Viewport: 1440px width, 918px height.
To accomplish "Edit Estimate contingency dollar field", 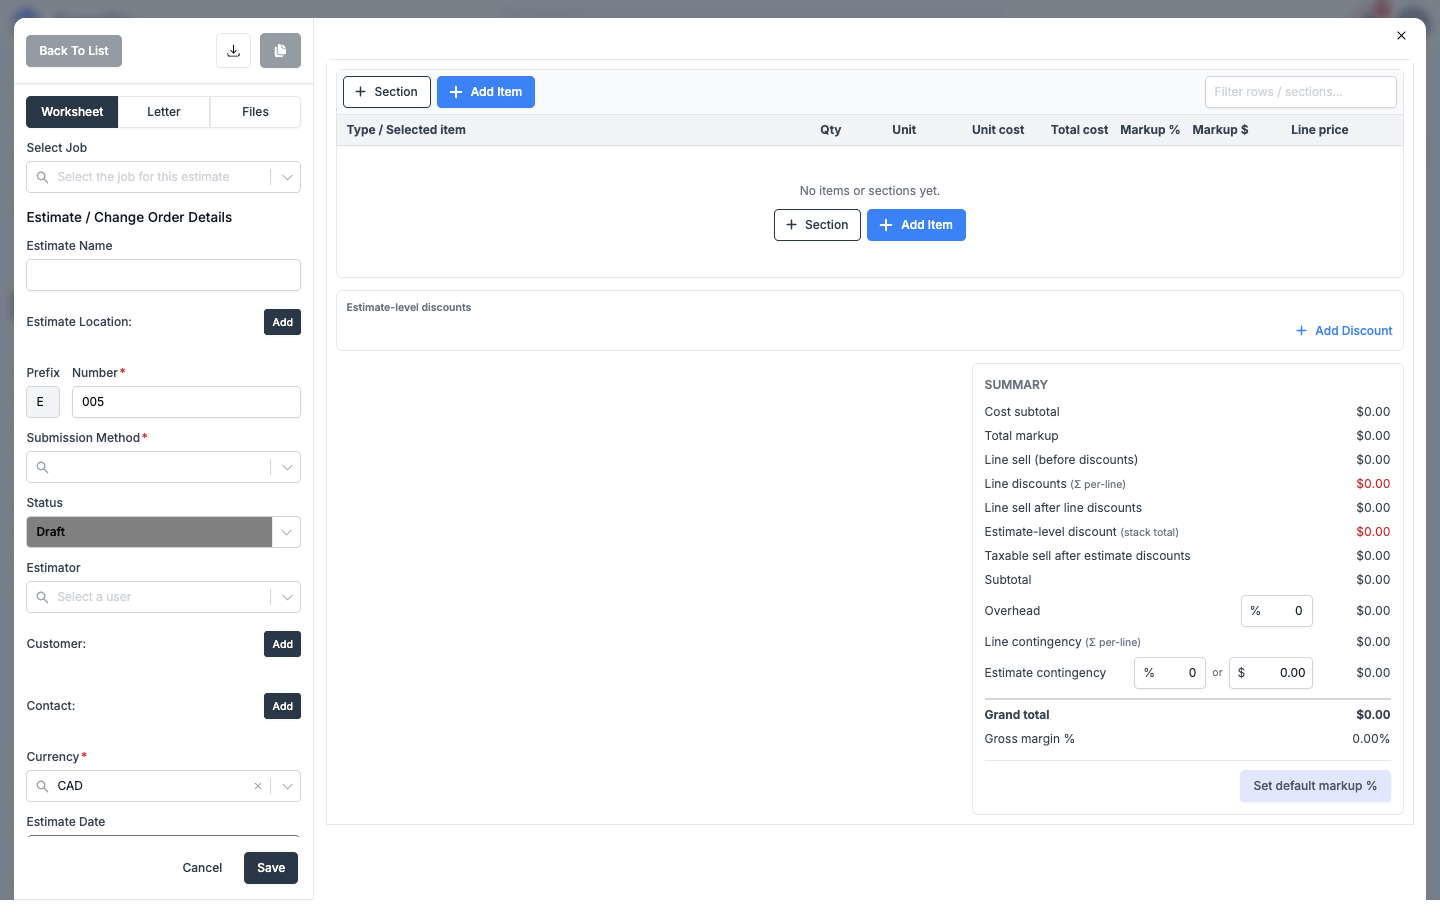I will [1271, 673].
